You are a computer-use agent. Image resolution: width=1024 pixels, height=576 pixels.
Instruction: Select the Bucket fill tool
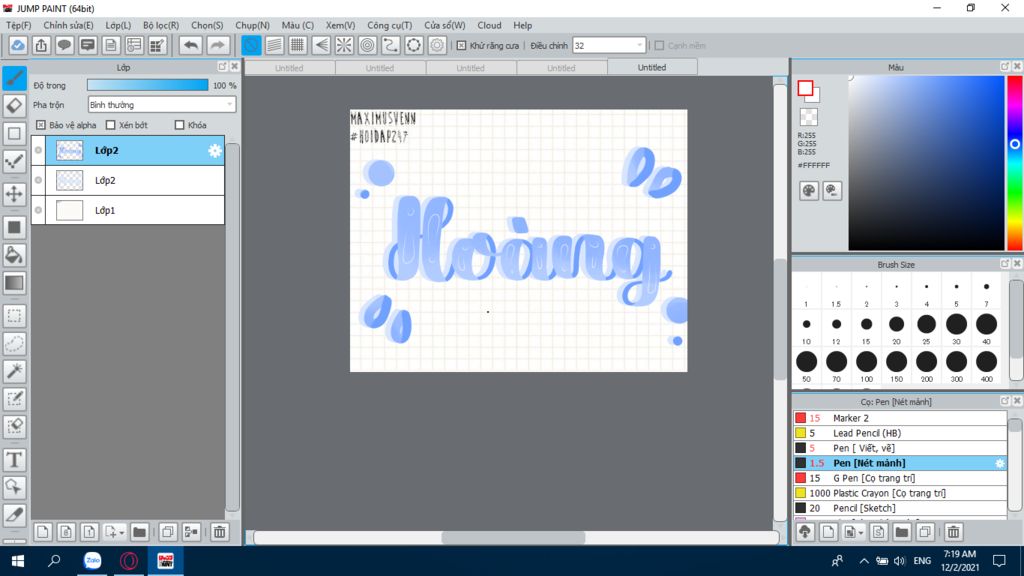14,255
